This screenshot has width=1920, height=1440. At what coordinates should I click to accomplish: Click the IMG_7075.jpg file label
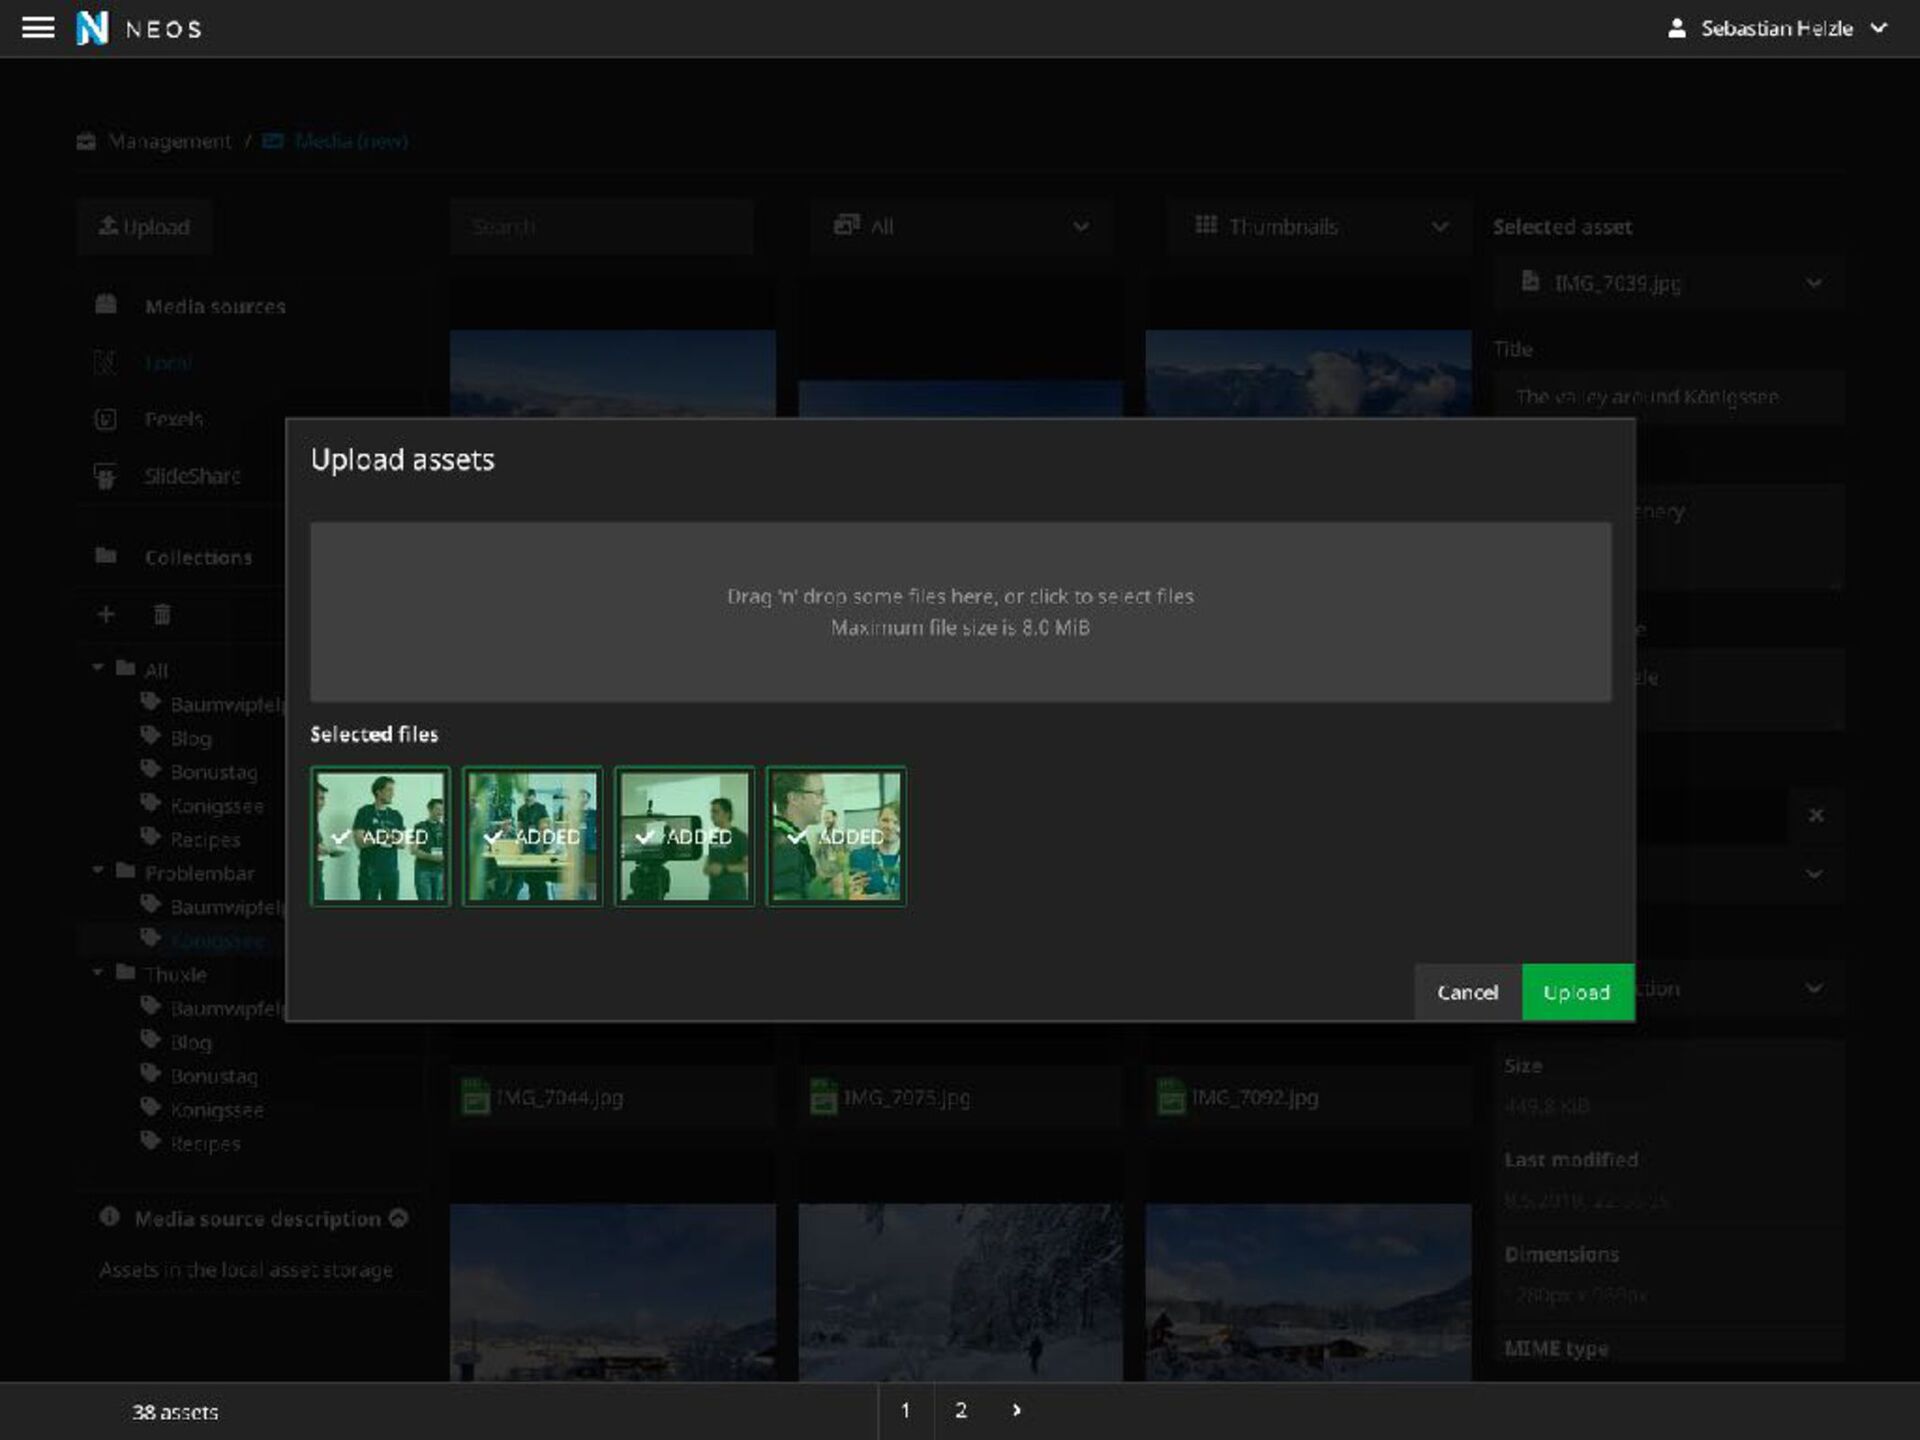click(x=906, y=1098)
